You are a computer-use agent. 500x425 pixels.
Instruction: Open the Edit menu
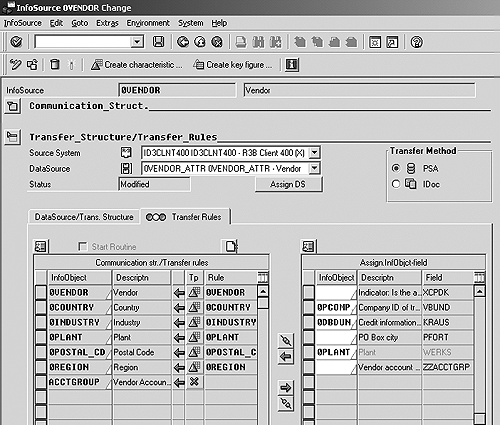tap(56, 23)
